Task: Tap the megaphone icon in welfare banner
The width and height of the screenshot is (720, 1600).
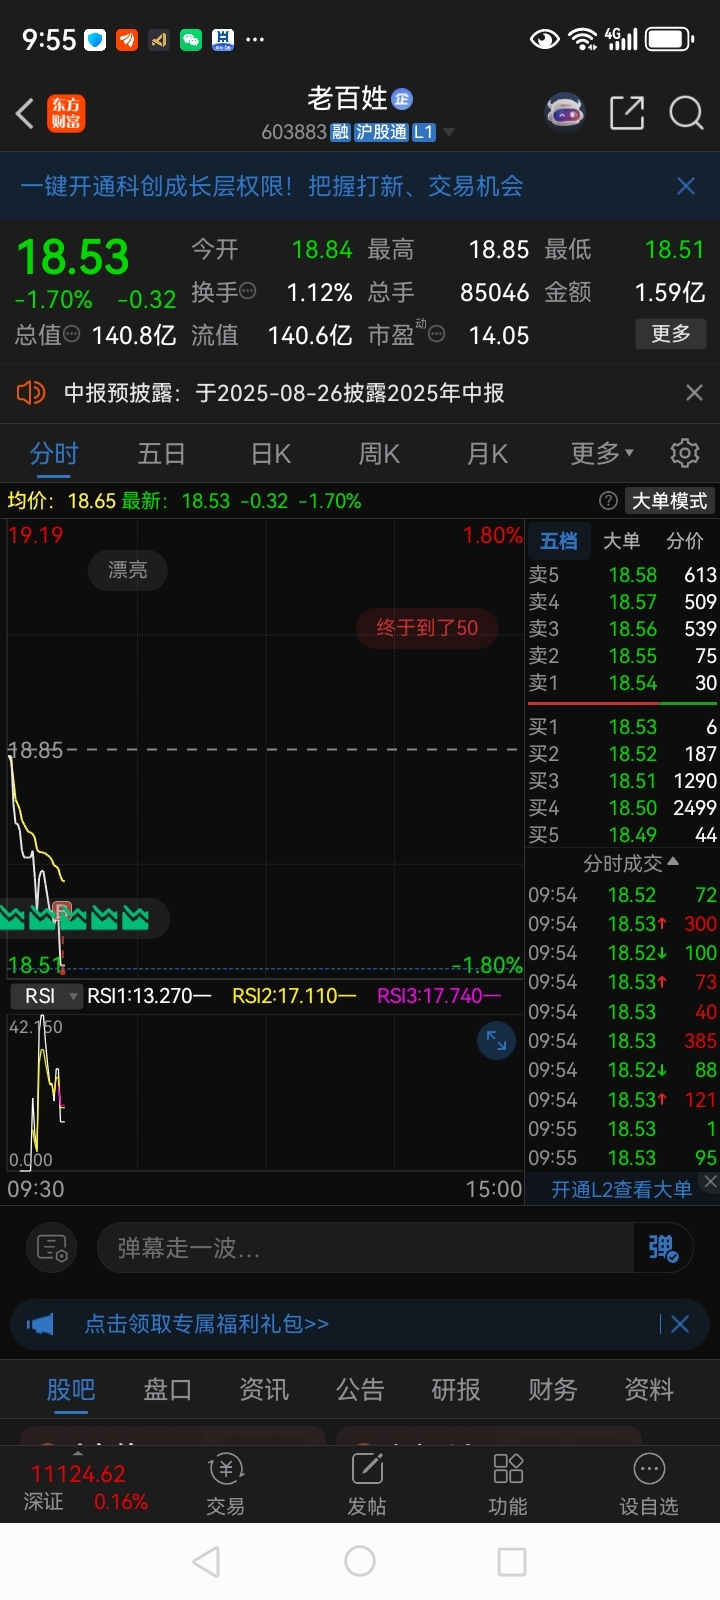Action: click(x=40, y=1324)
